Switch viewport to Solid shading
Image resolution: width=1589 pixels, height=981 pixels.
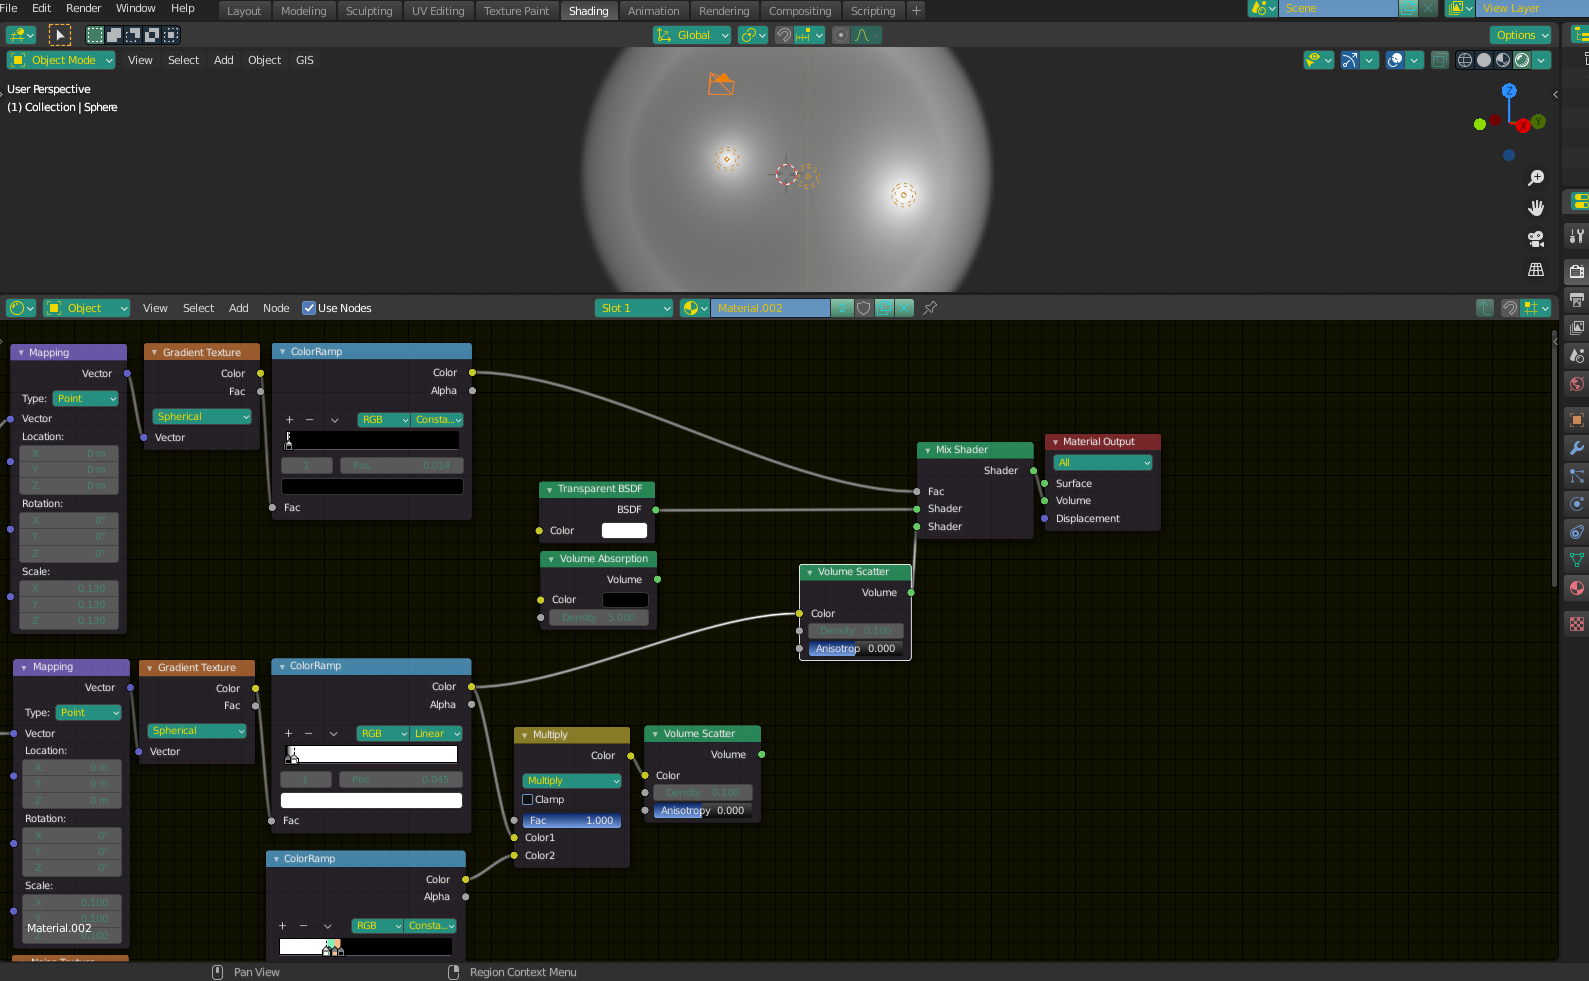(x=1484, y=60)
